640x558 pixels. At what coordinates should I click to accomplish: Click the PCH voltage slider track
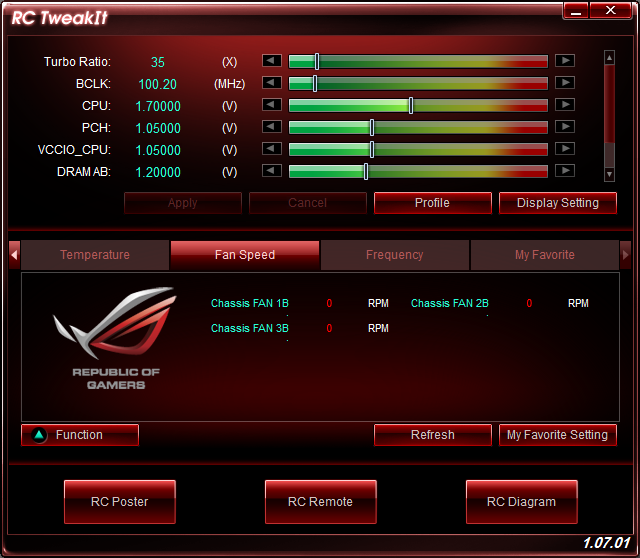pyautogui.click(x=418, y=128)
